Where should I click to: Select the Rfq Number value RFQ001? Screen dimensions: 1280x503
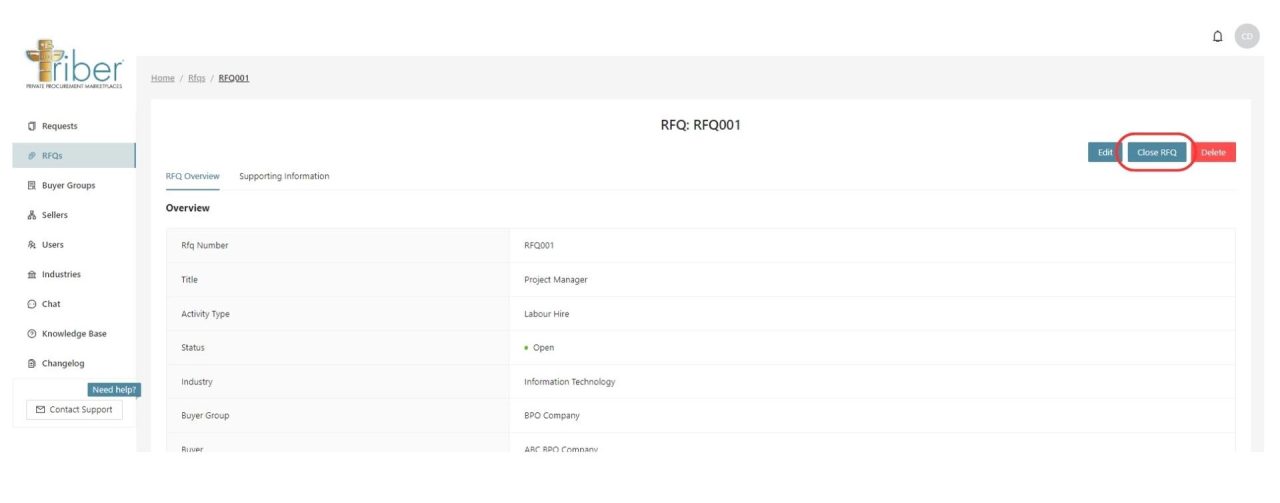pos(539,246)
